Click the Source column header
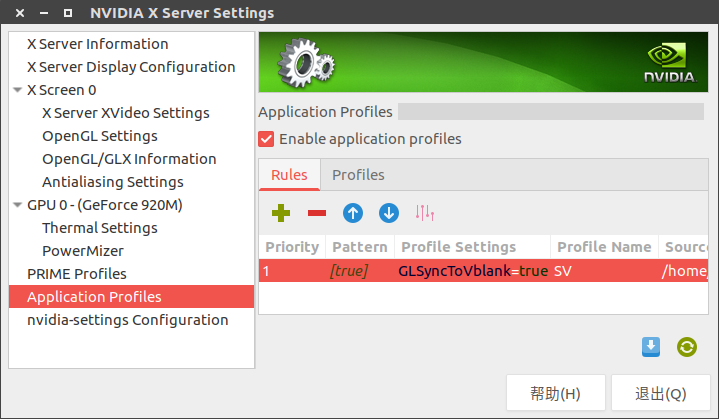Viewport: 719px width, 419px height. (x=684, y=247)
